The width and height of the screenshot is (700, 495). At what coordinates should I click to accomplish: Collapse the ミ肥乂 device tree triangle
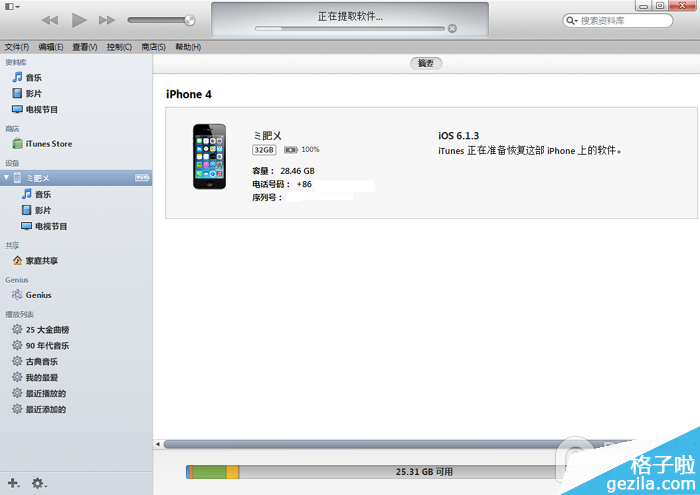coord(6,178)
